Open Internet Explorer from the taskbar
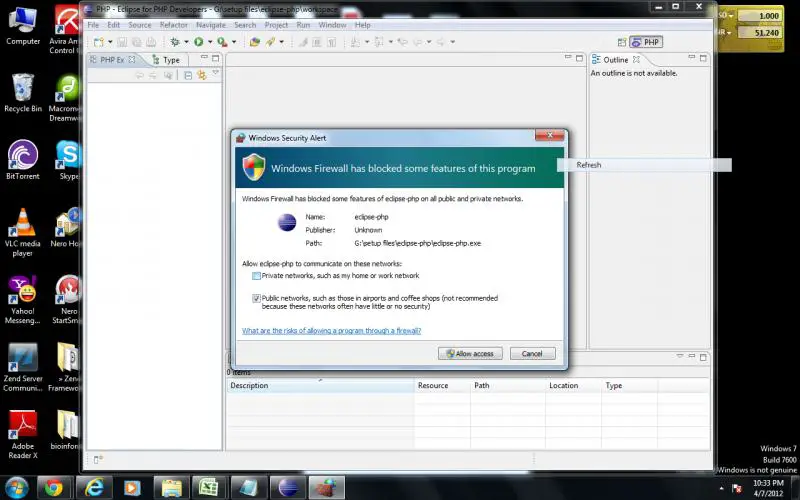The image size is (800, 500). 93,488
